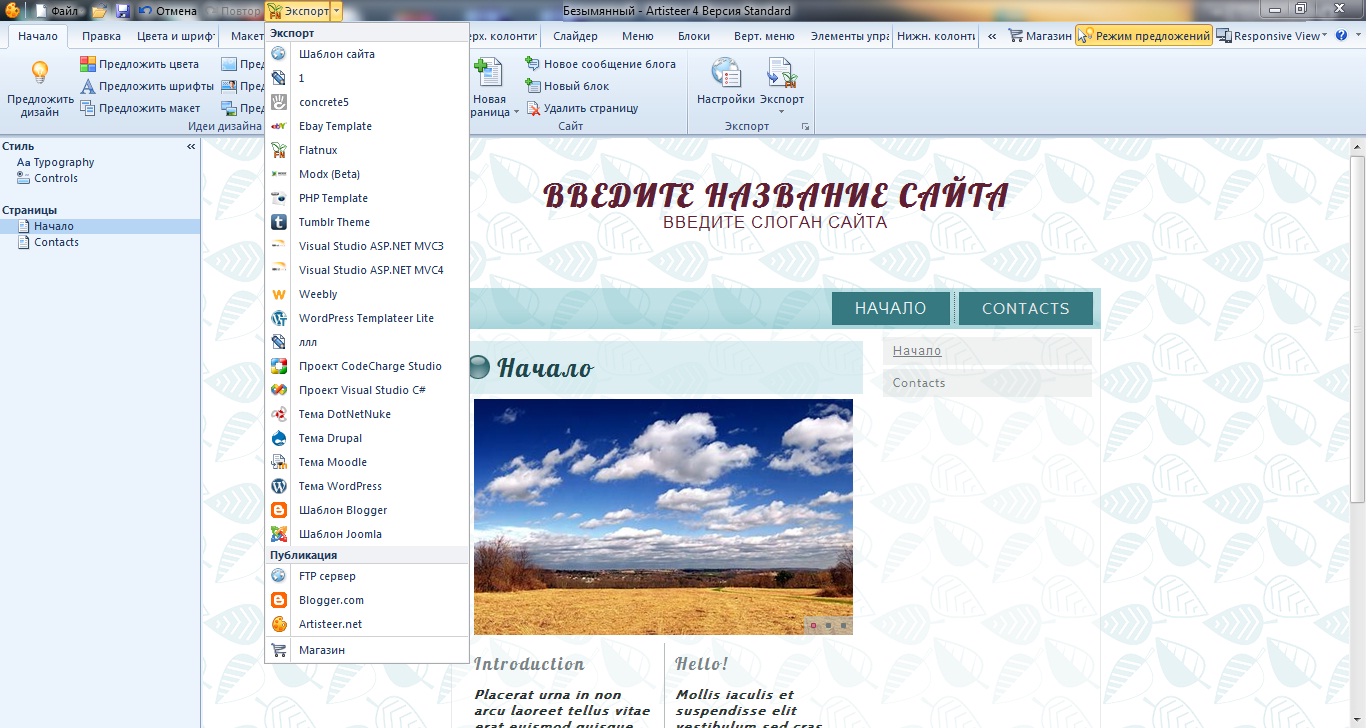1368x728 pixels.
Task: Click the DotNetNuke icon in export menu
Action: coord(279,414)
